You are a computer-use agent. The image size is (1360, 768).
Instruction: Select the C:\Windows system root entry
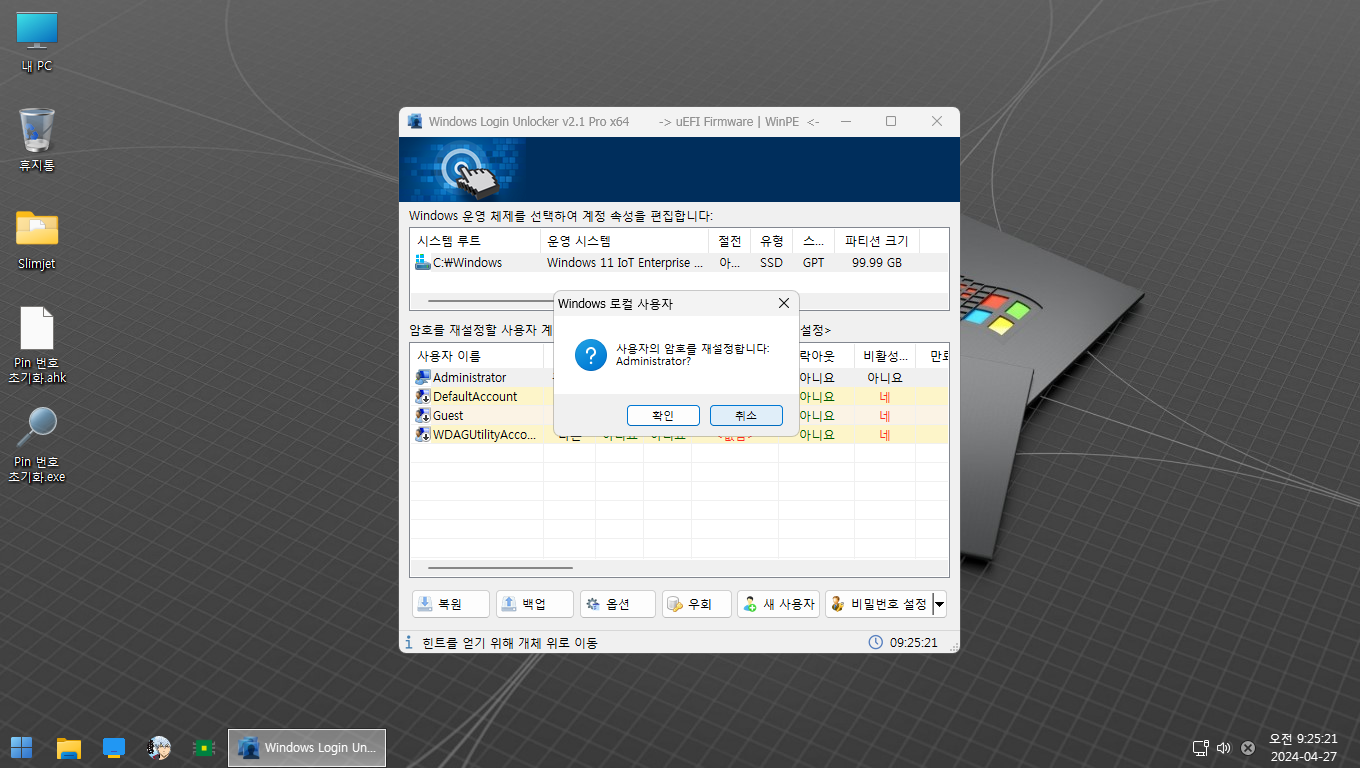tap(467, 262)
